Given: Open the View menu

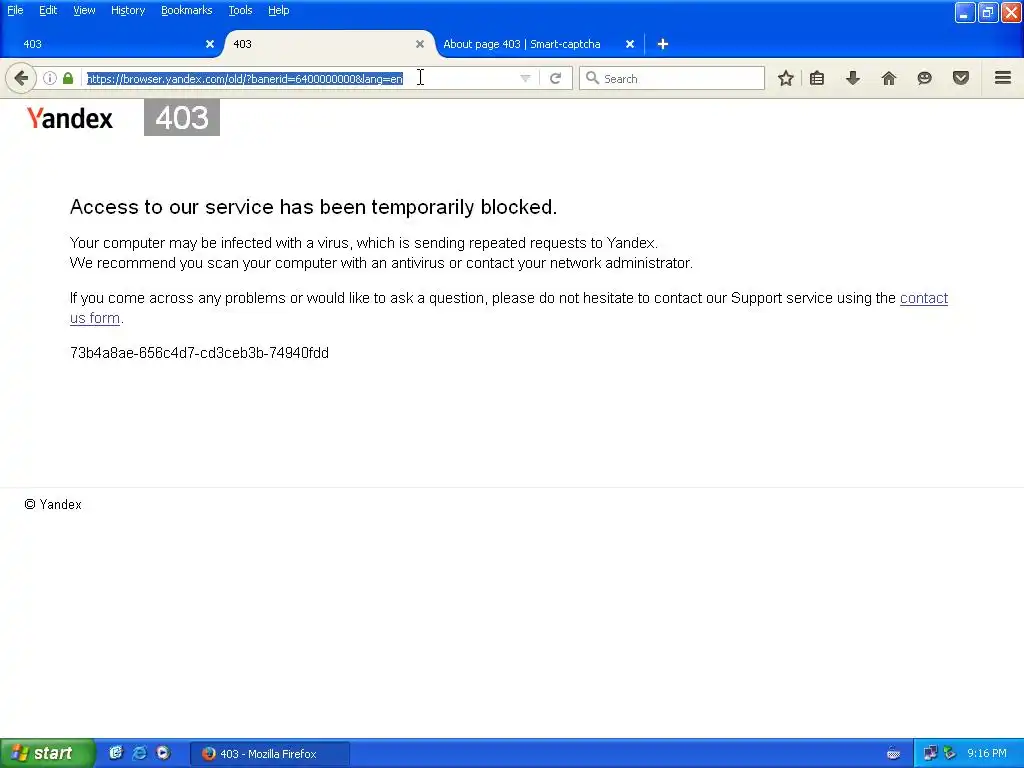Looking at the screenshot, I should point(84,10).
